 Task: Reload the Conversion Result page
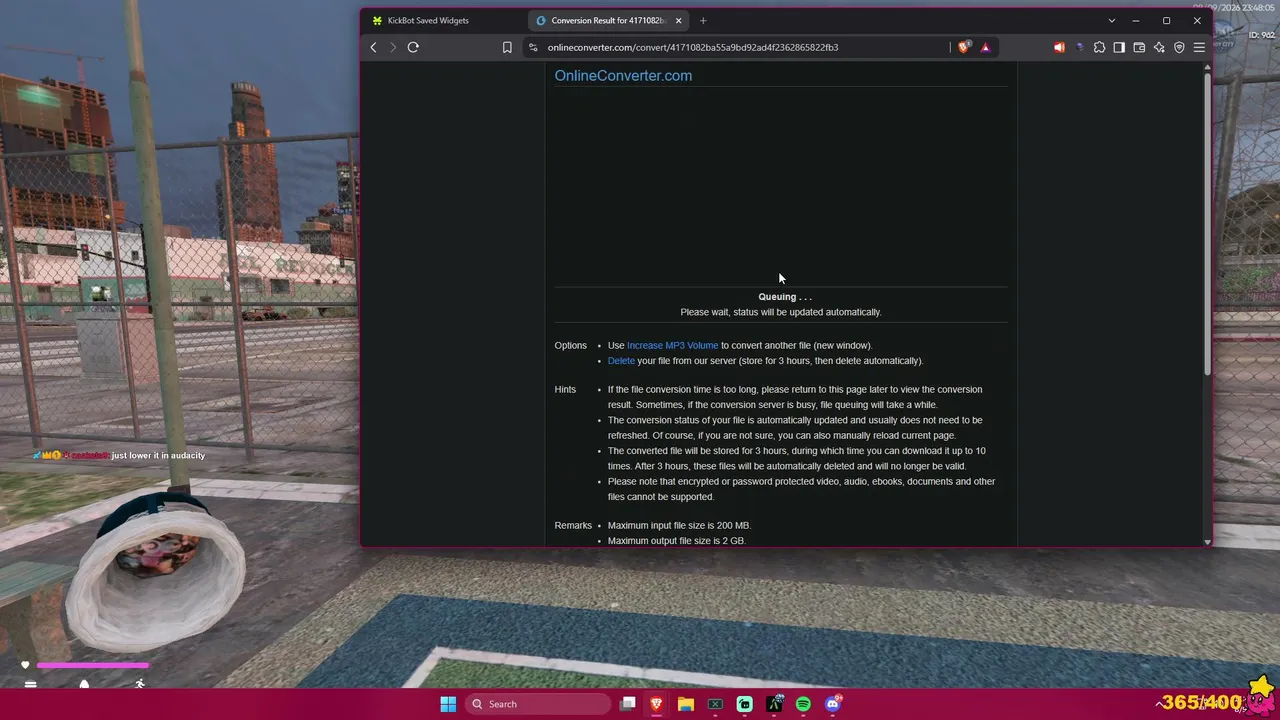click(413, 47)
